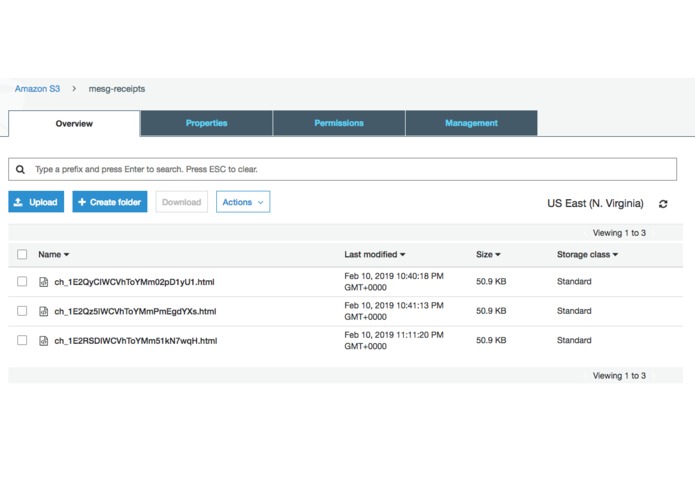
Task: Click the file icon for ch_1E2QyCIWCVhToYMm02pD1yU1.html
Action: (43, 282)
